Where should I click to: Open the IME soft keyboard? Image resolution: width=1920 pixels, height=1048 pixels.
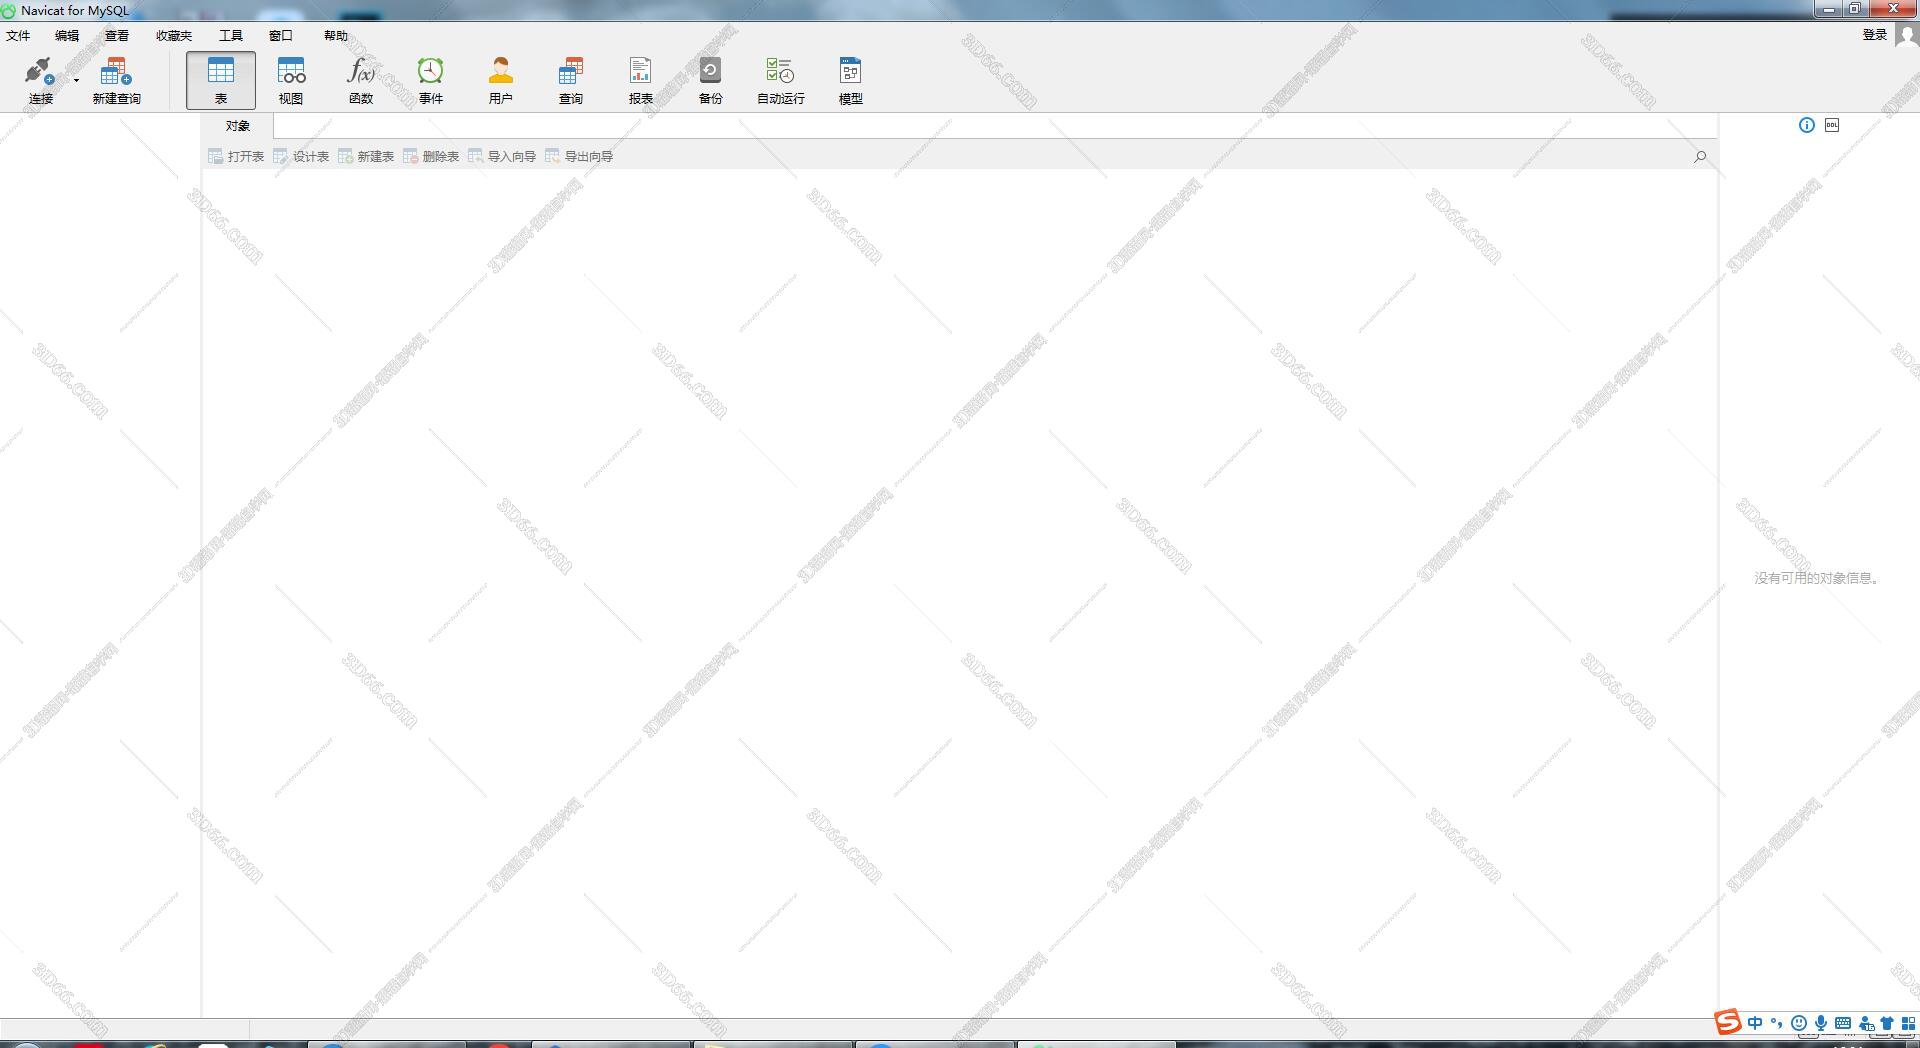point(1843,1023)
